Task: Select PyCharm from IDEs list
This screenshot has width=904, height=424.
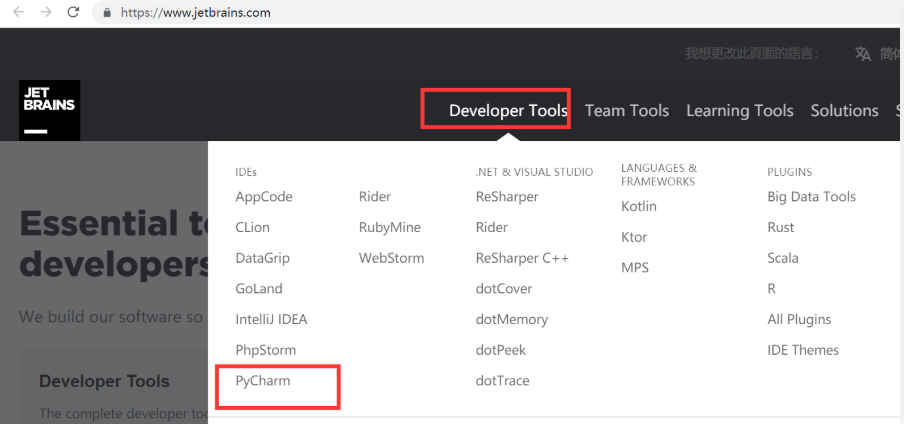Action: [x=263, y=381]
